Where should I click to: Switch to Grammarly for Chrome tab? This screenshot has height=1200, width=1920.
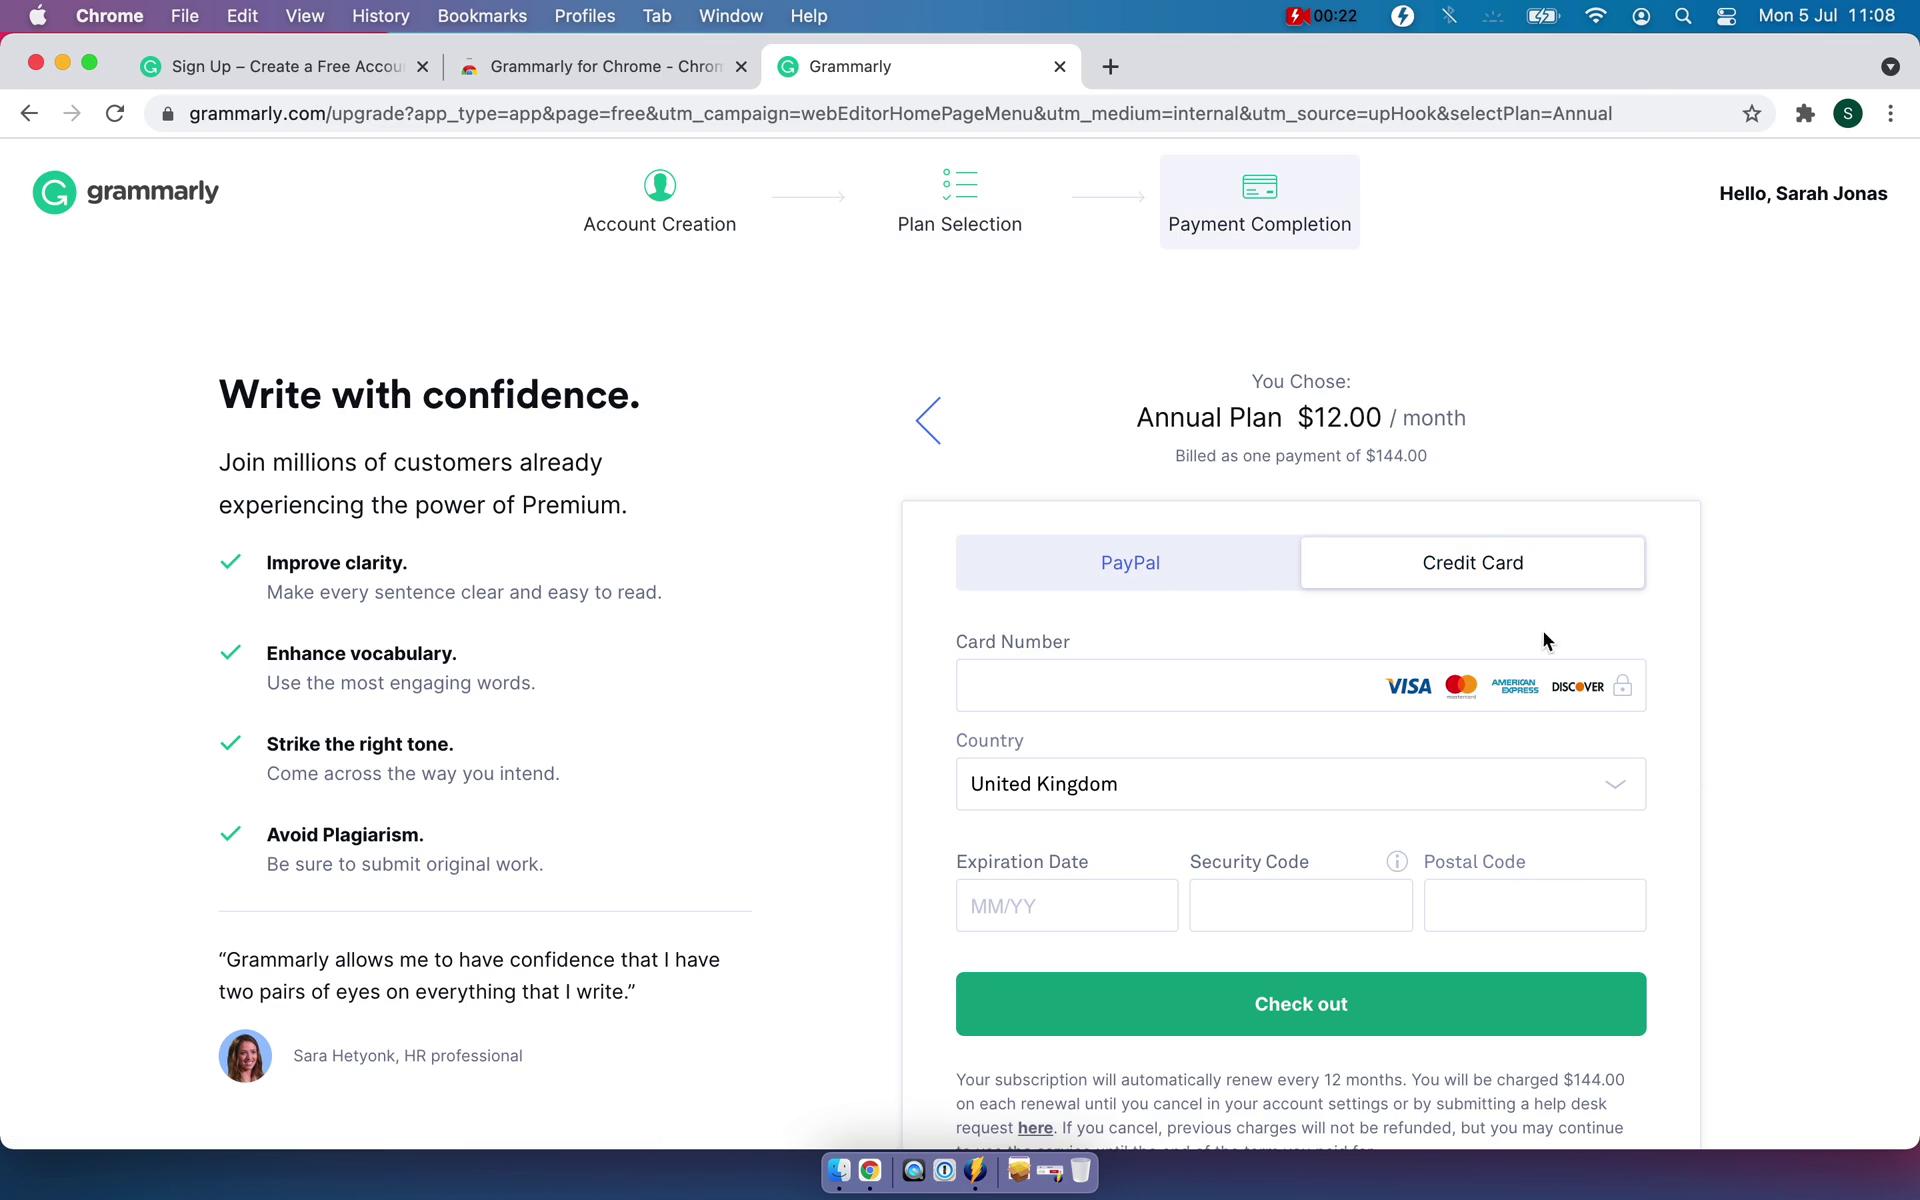point(604,67)
